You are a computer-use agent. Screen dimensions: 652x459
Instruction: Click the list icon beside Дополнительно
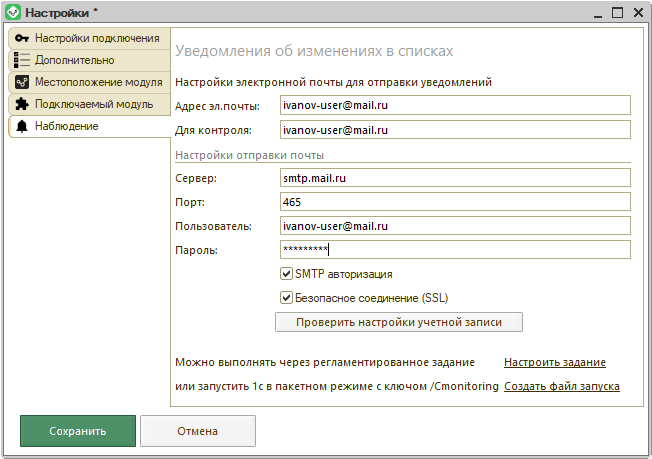pos(22,60)
